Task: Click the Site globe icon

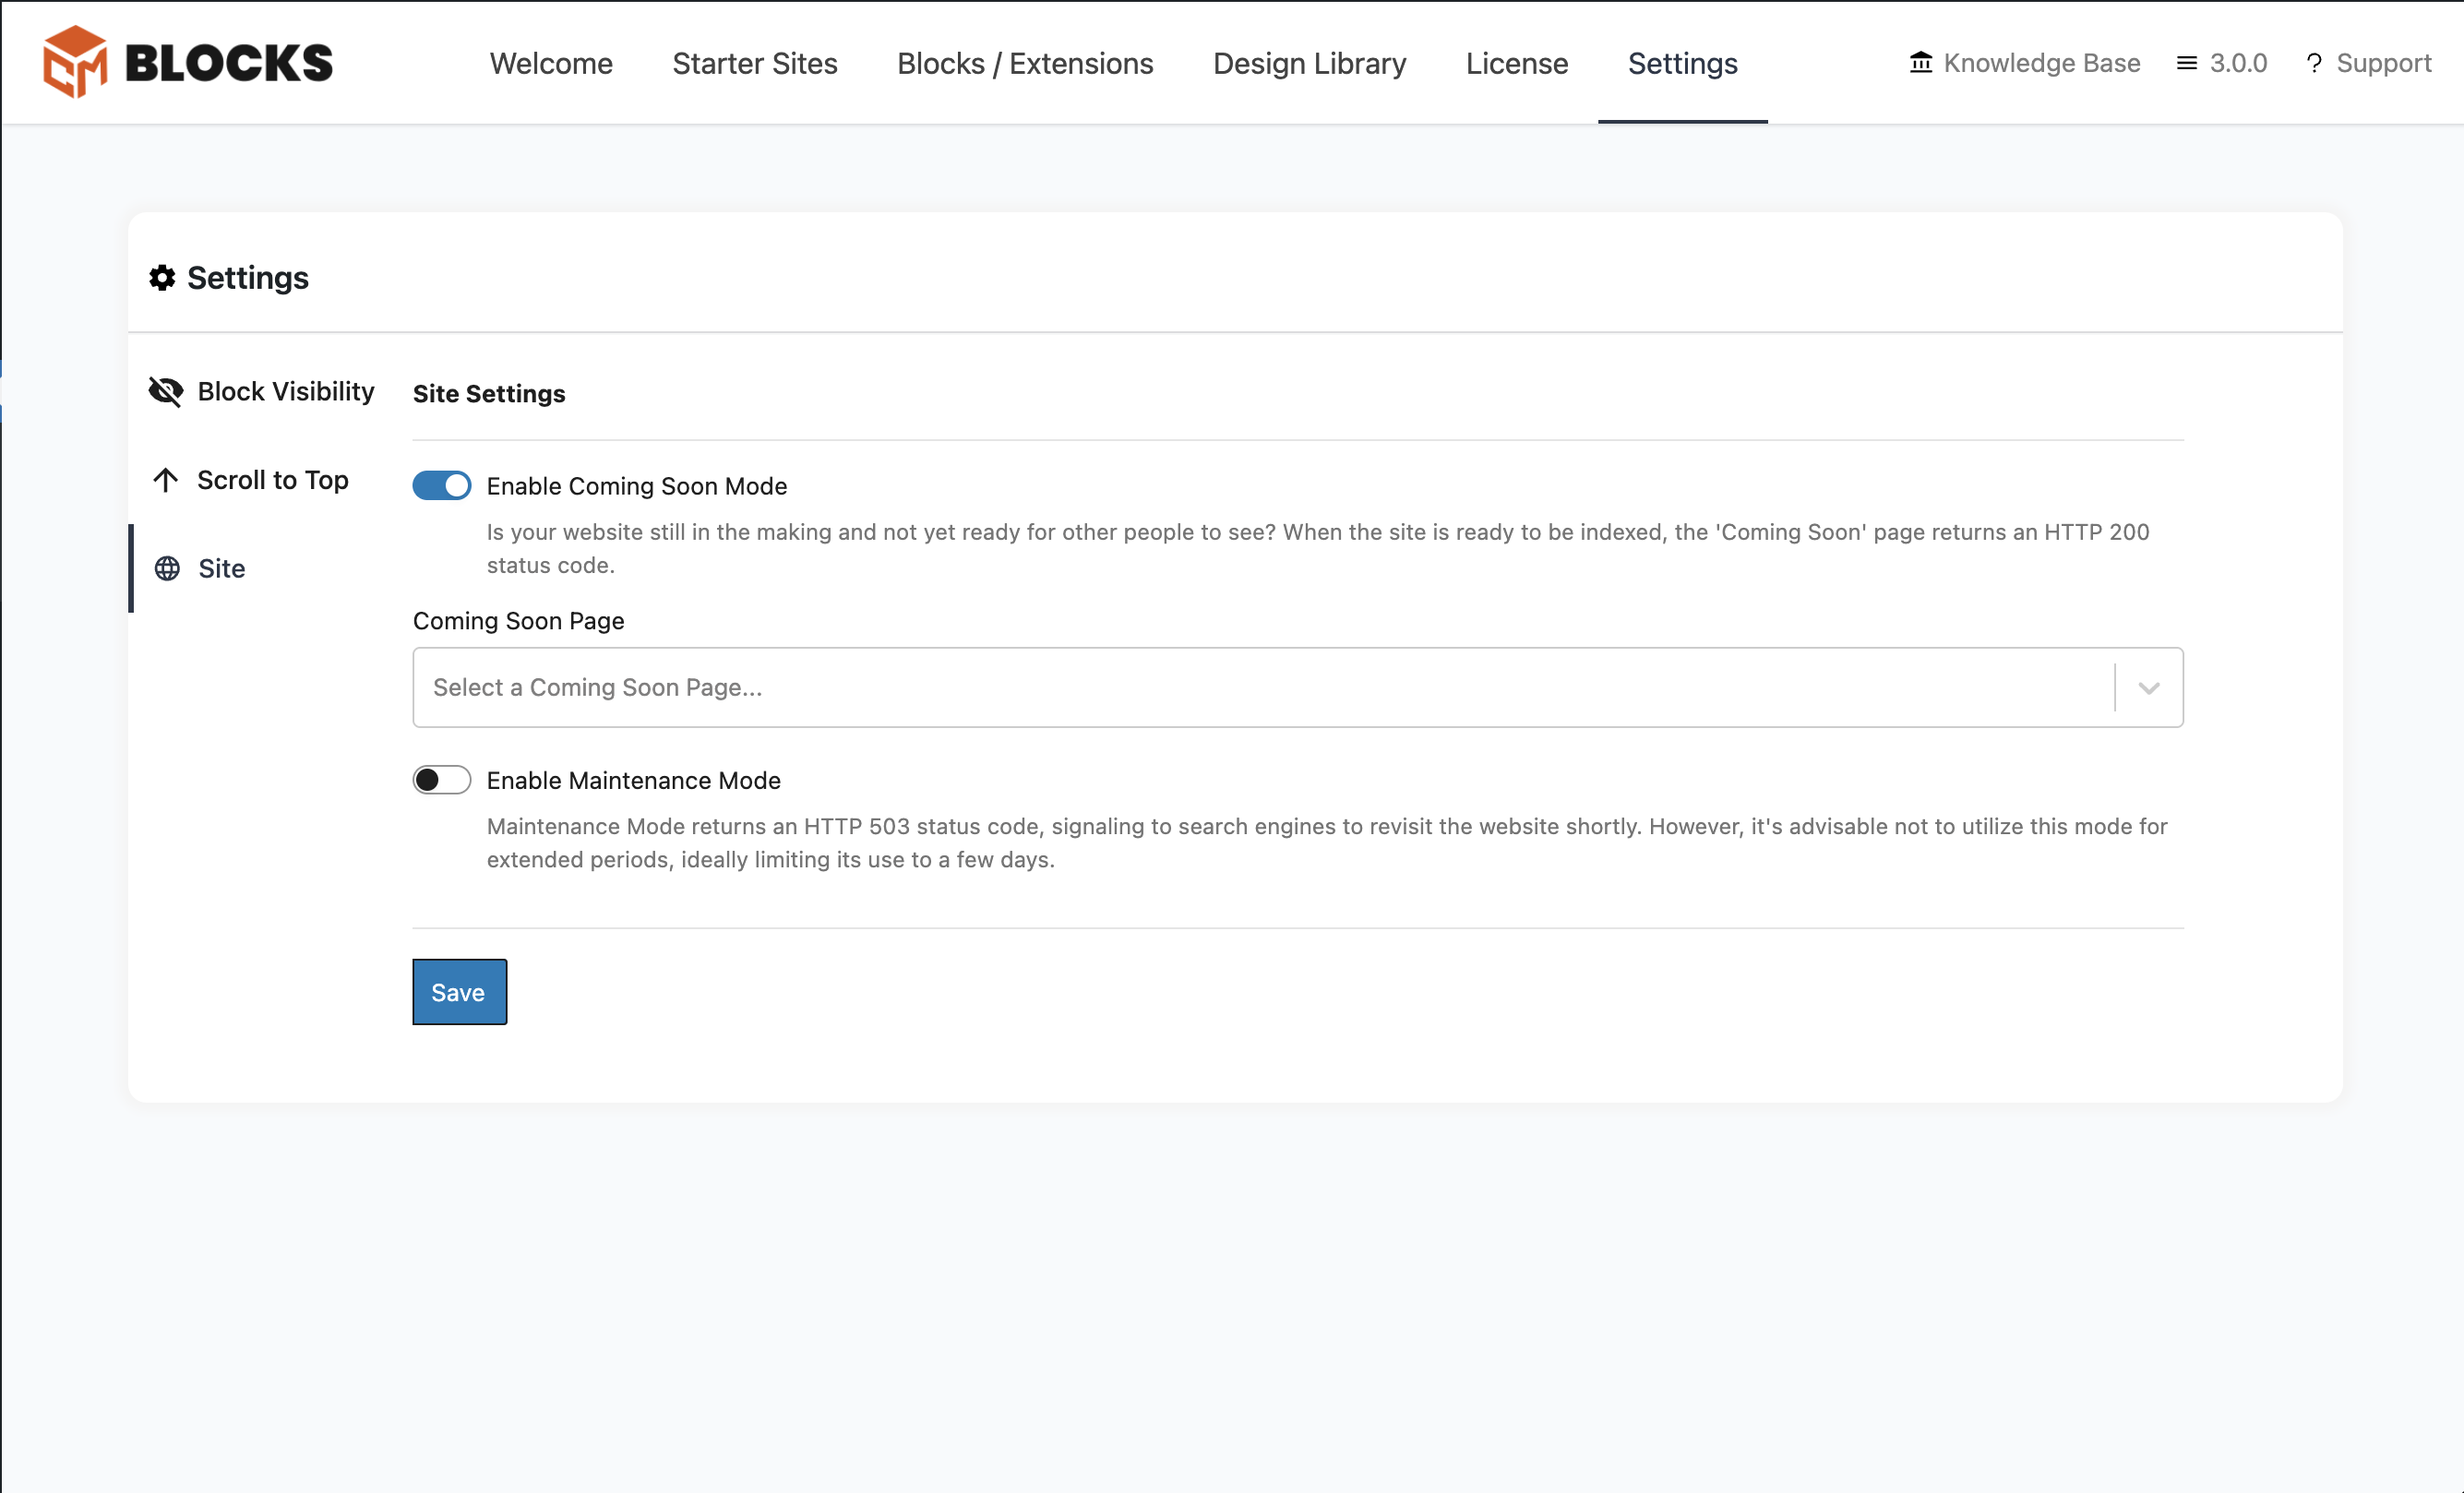Action: (x=167, y=568)
